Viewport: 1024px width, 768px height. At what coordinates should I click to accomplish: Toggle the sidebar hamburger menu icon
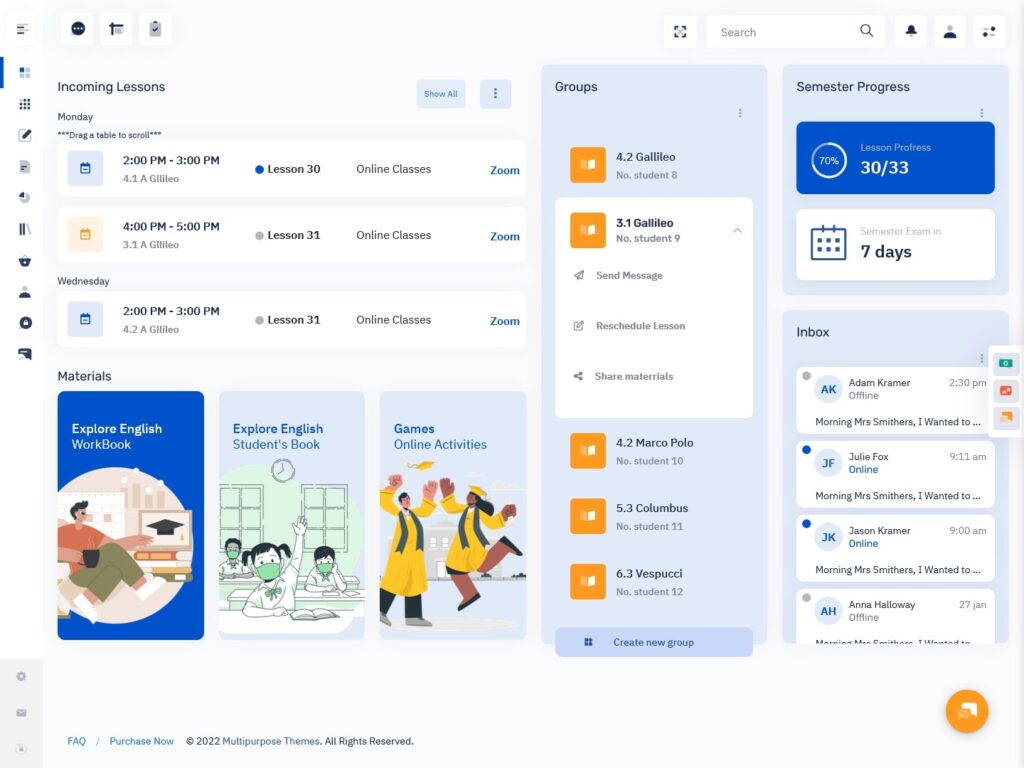pyautogui.click(x=22, y=29)
